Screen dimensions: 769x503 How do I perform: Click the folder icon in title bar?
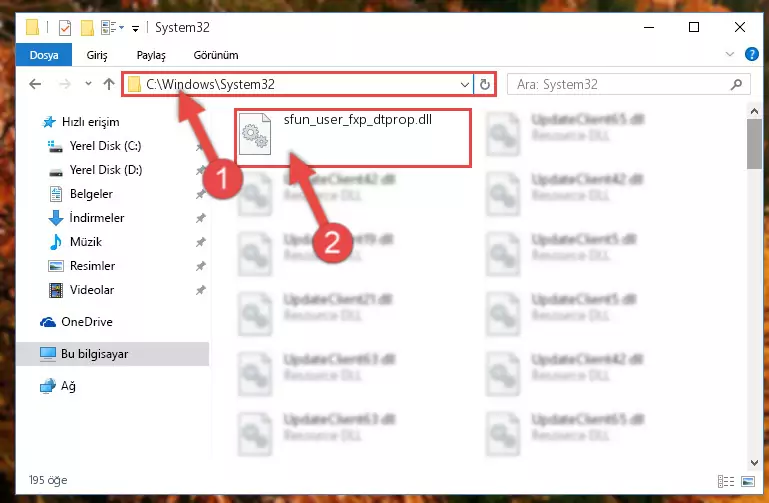coord(32,27)
